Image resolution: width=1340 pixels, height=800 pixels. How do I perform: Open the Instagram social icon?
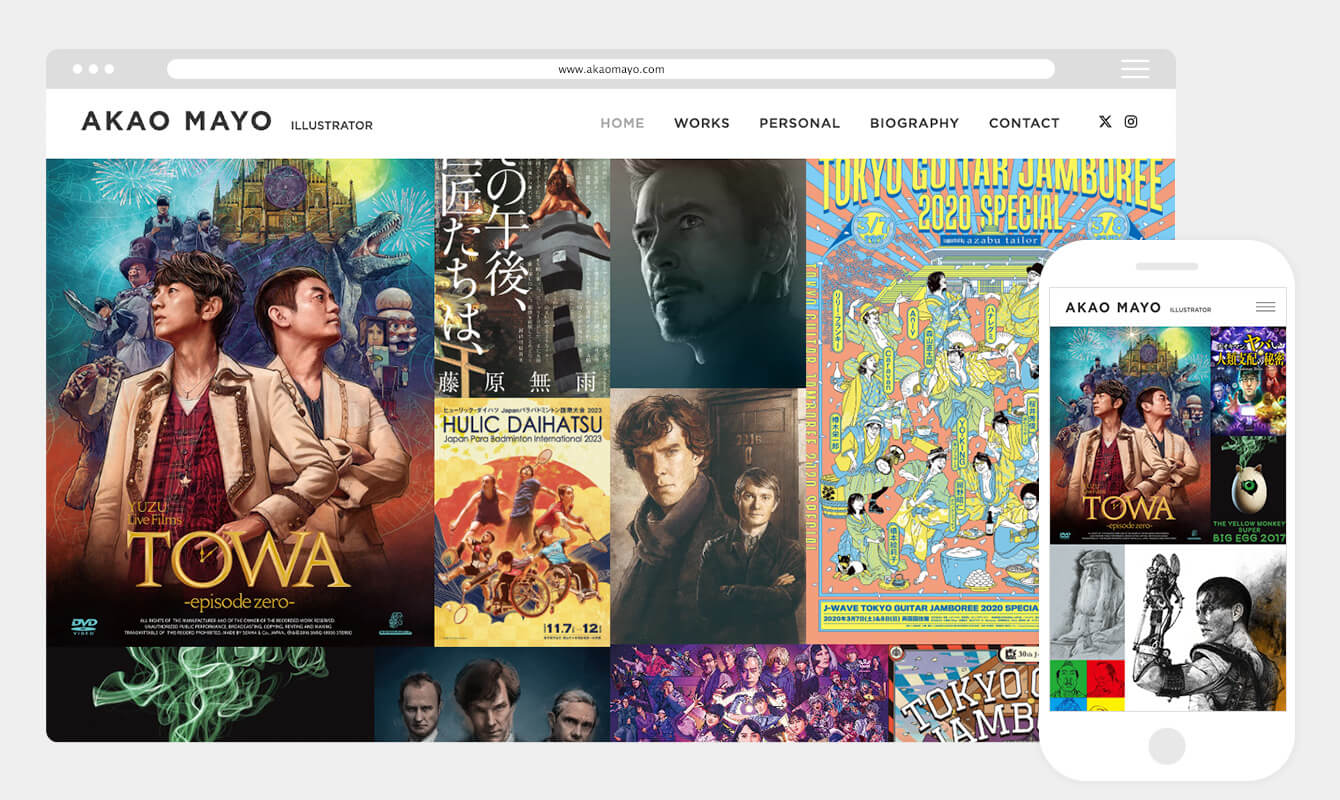click(1131, 122)
